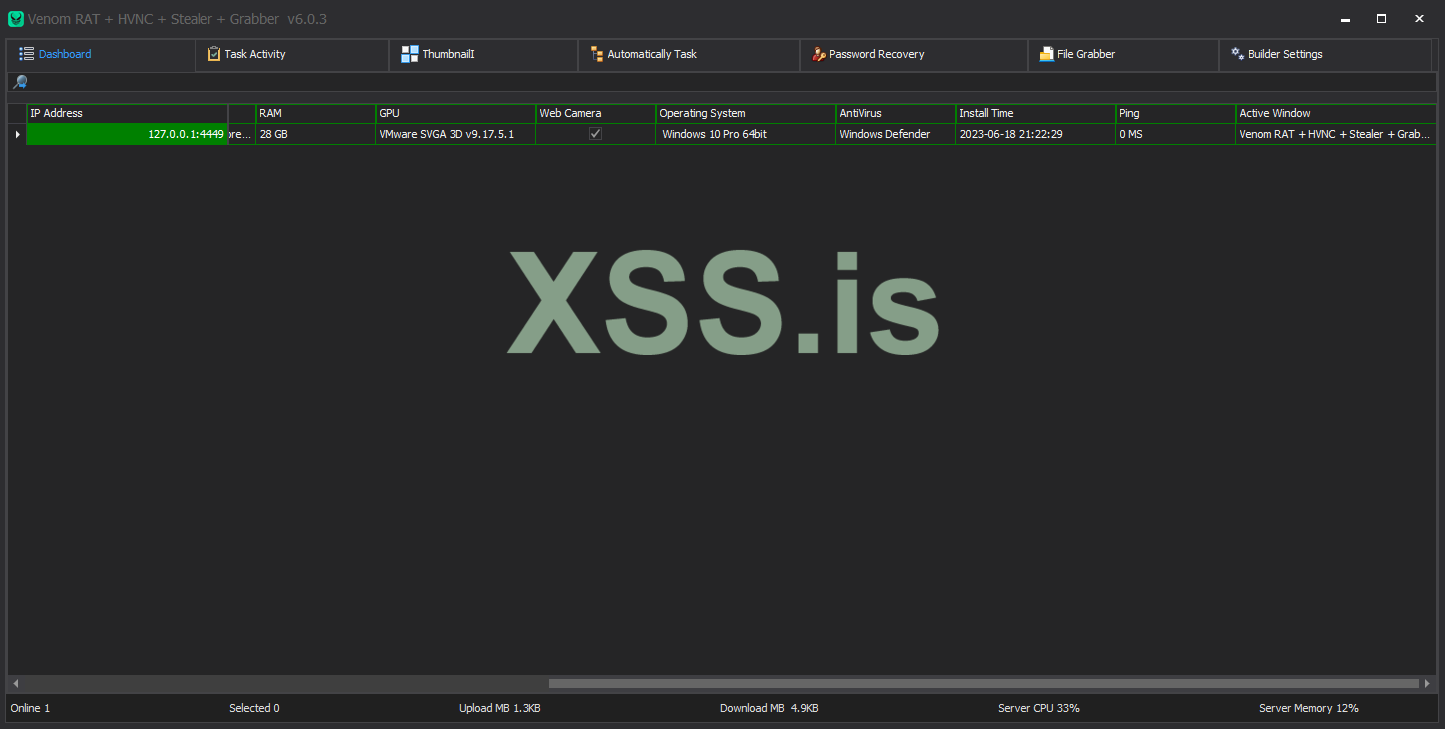Sort by the IP Address column header
Image resolution: width=1445 pixels, height=729 pixels.
tap(127, 114)
